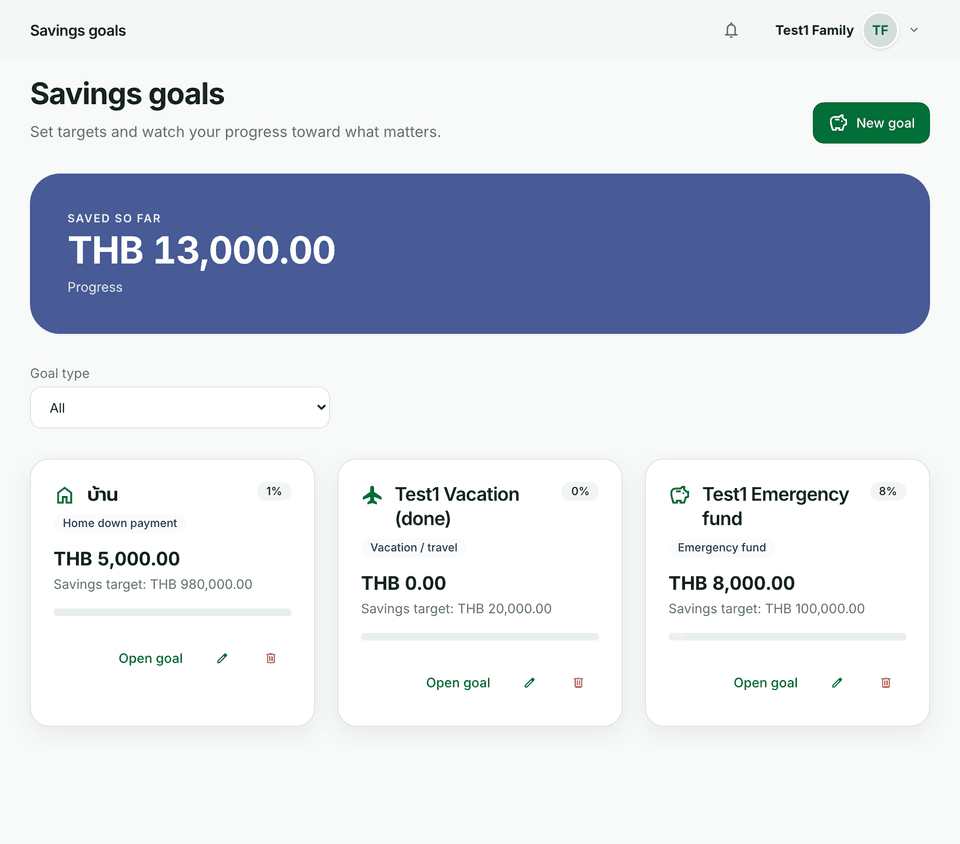The height and width of the screenshot is (844, 960).
Task: Click the 0% badge on Vacation card
Action: (580, 491)
